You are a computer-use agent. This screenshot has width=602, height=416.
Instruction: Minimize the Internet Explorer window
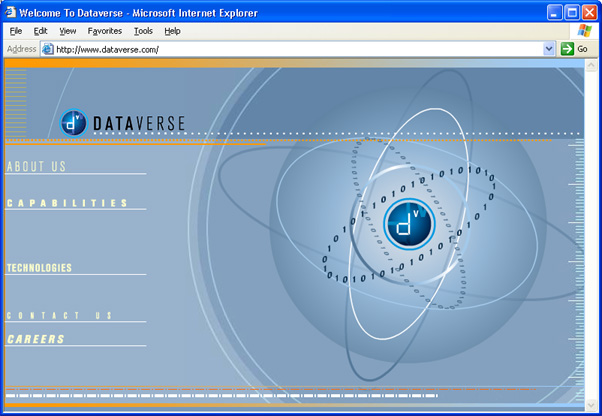click(554, 13)
